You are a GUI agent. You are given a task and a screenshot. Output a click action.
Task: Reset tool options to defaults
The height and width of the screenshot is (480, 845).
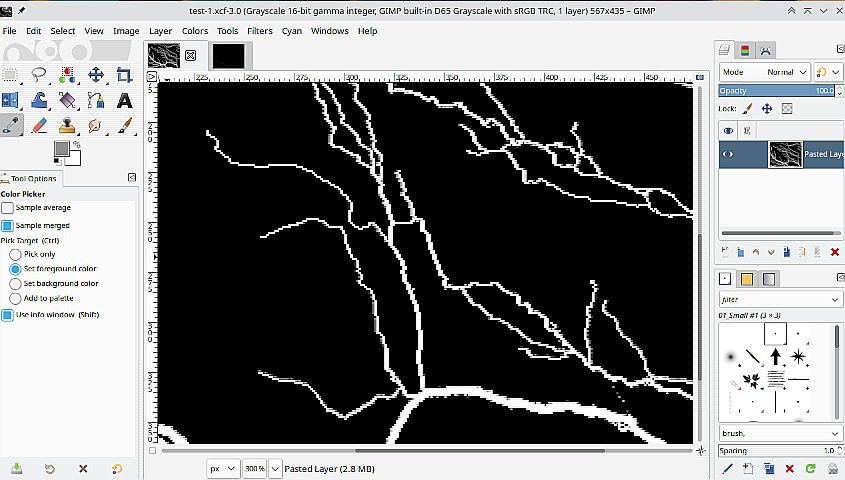pyautogui.click(x=117, y=469)
